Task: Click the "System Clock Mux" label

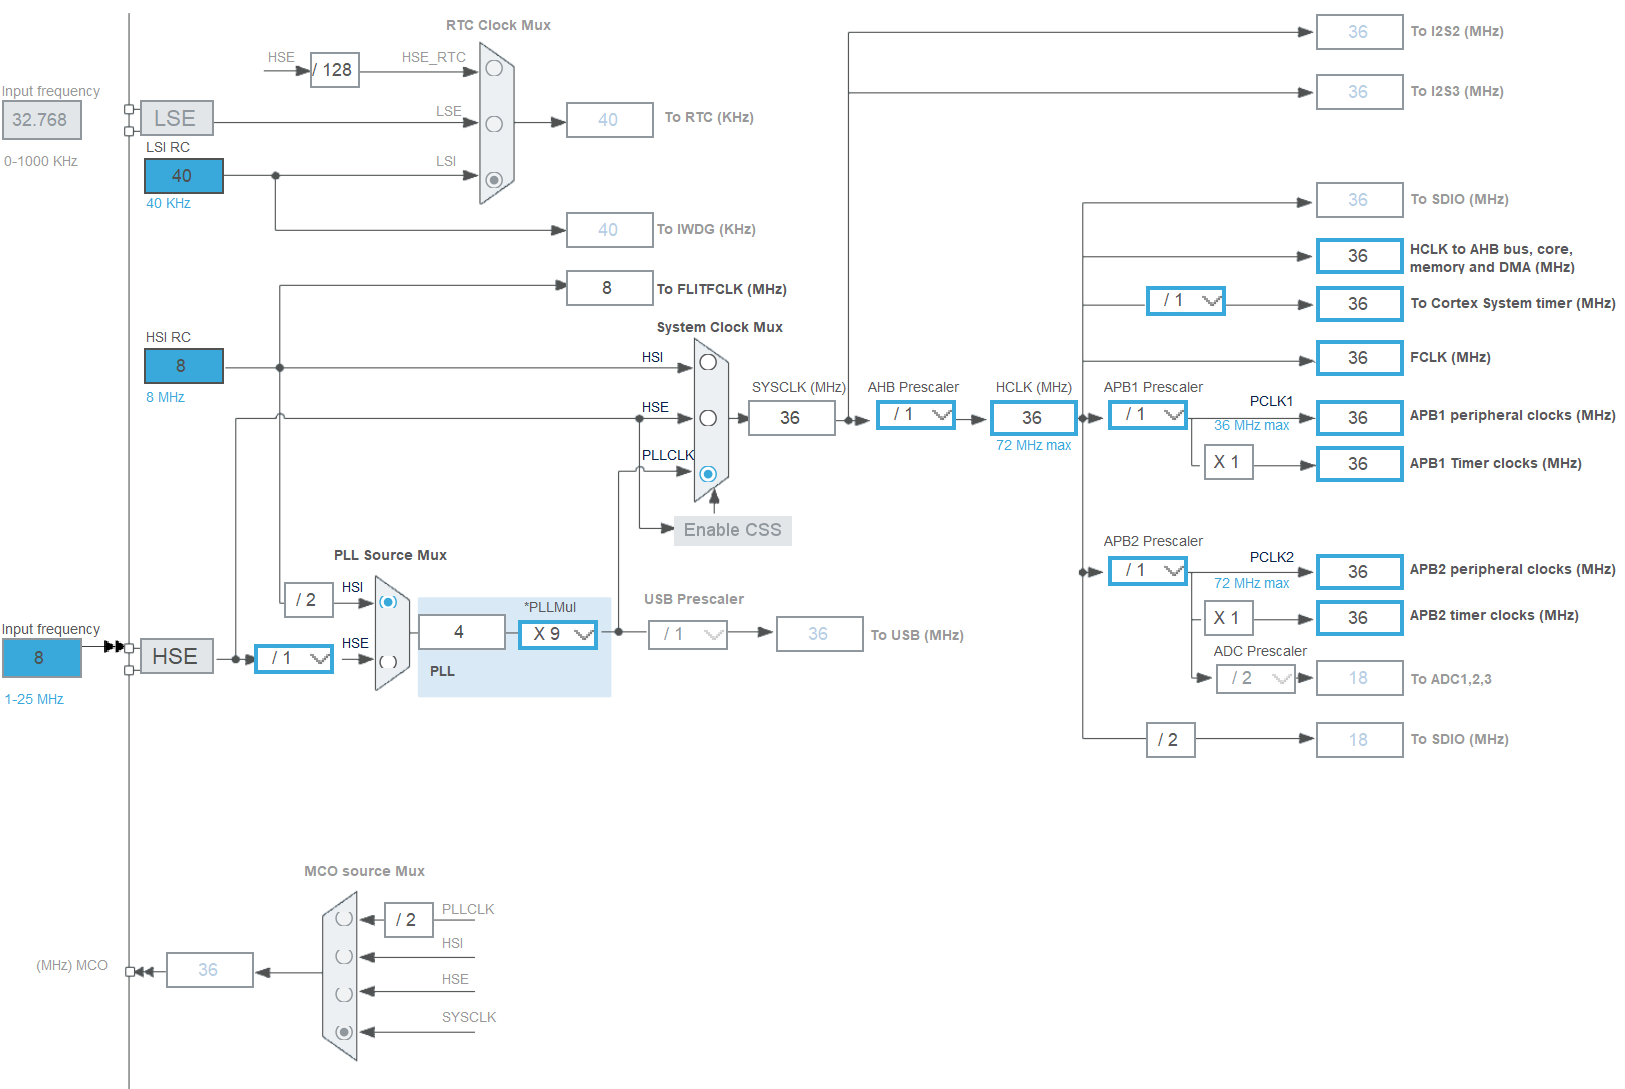Action: pyautogui.click(x=719, y=327)
